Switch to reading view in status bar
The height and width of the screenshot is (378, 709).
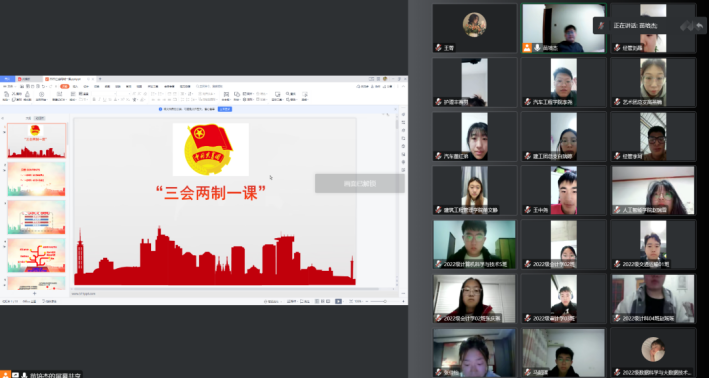[x=328, y=301]
